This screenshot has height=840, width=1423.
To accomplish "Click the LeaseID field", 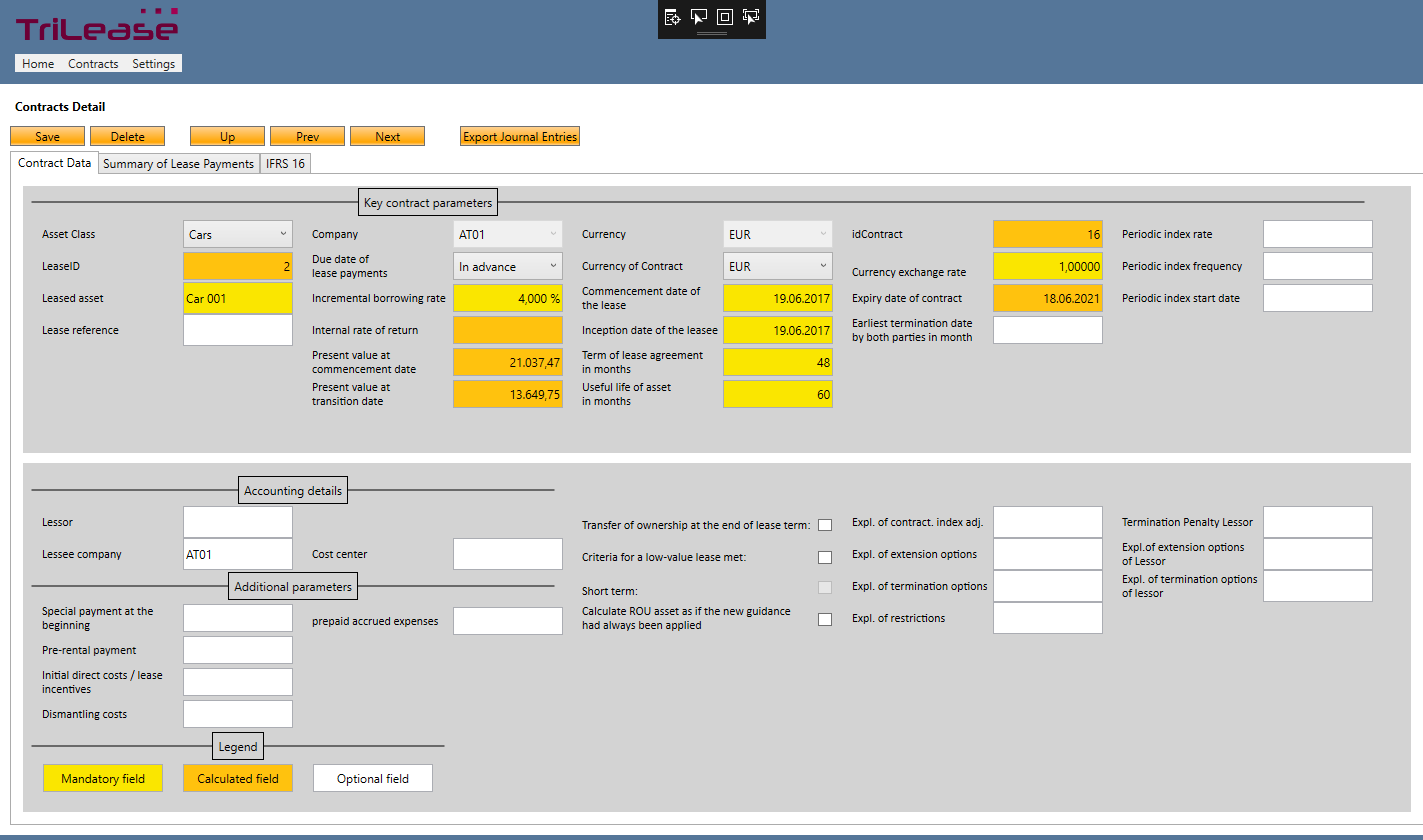I will (x=238, y=266).
